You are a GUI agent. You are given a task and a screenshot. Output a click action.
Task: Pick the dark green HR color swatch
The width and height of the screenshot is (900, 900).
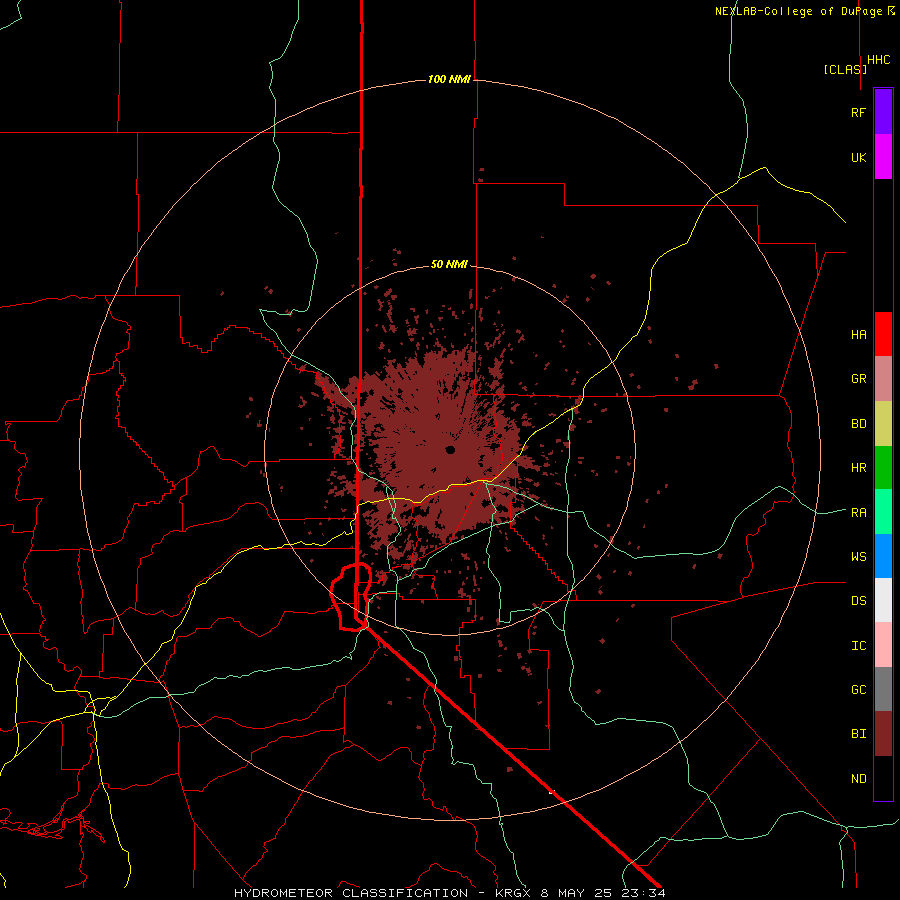[883, 468]
